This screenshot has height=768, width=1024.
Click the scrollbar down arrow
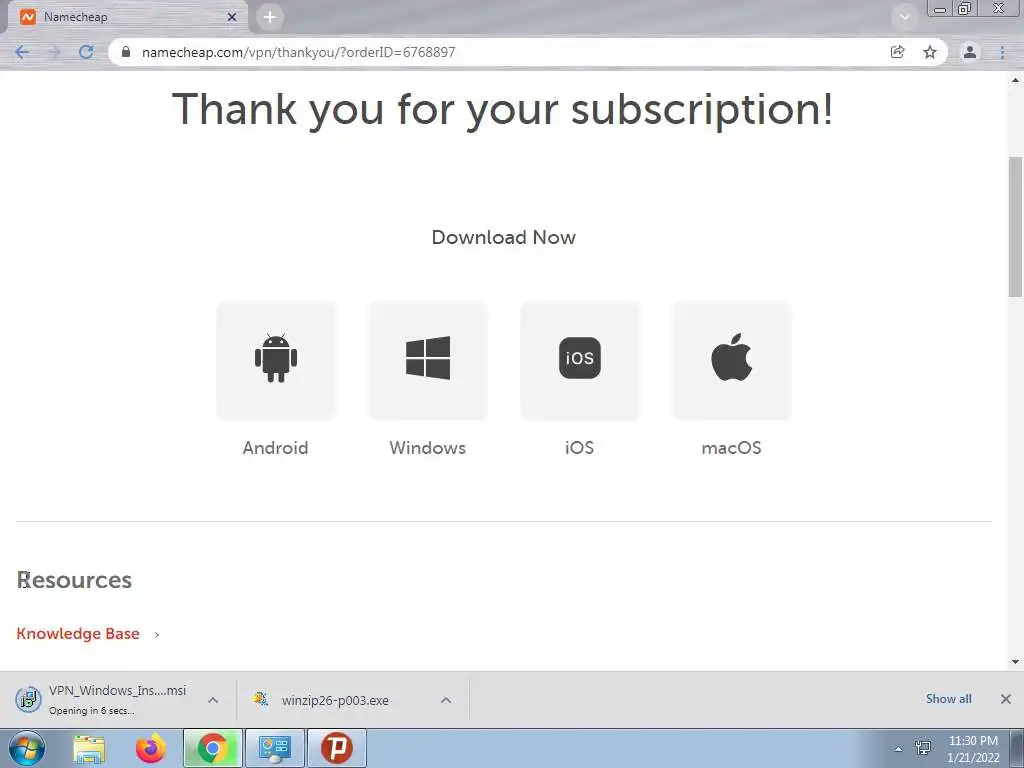click(1015, 662)
